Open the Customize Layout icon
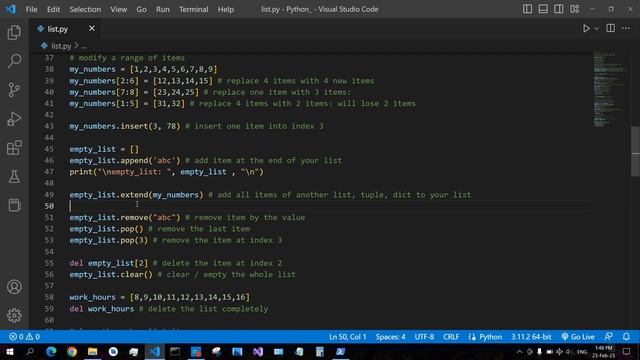640x360 pixels. [x=575, y=9]
